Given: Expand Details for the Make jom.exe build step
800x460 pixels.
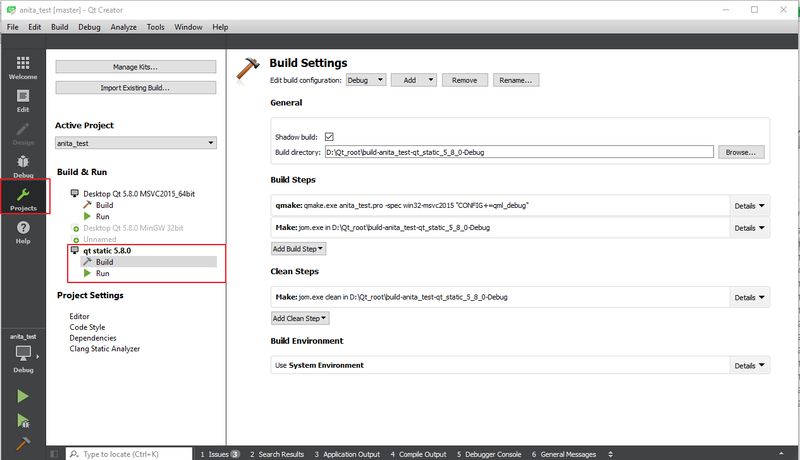Looking at the screenshot, I should click(x=749, y=228).
